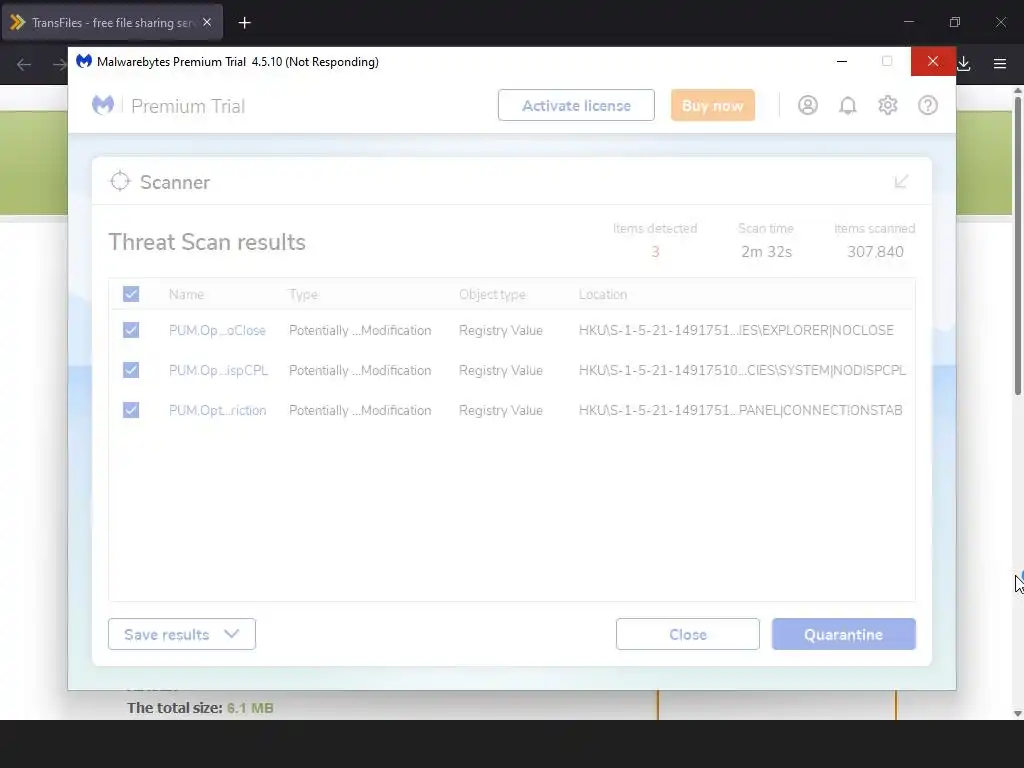Open the notifications bell in Malwarebytes
The height and width of the screenshot is (768, 1024).
click(847, 105)
